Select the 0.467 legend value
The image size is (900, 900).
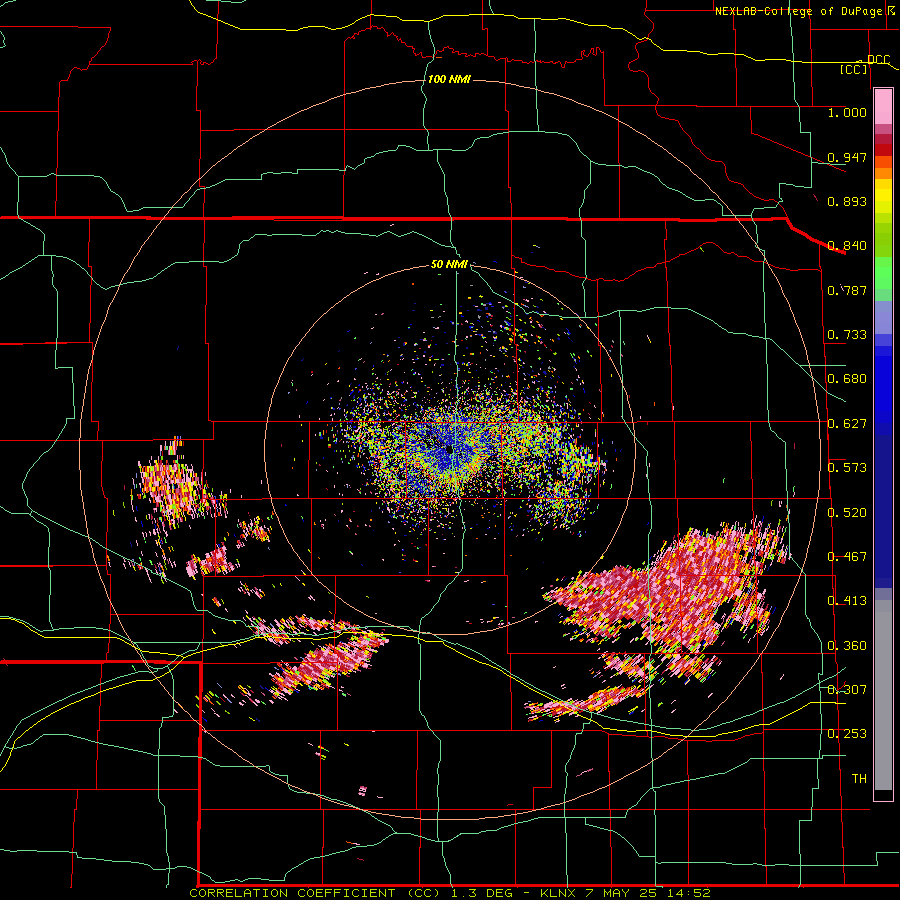click(x=847, y=557)
